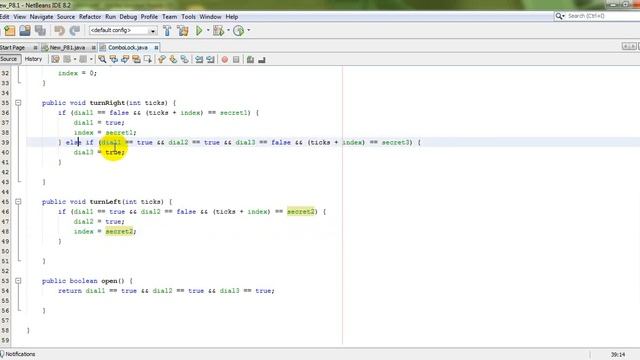Close the New_P8.1.java tab
The image size is (640, 360).
(93, 48)
